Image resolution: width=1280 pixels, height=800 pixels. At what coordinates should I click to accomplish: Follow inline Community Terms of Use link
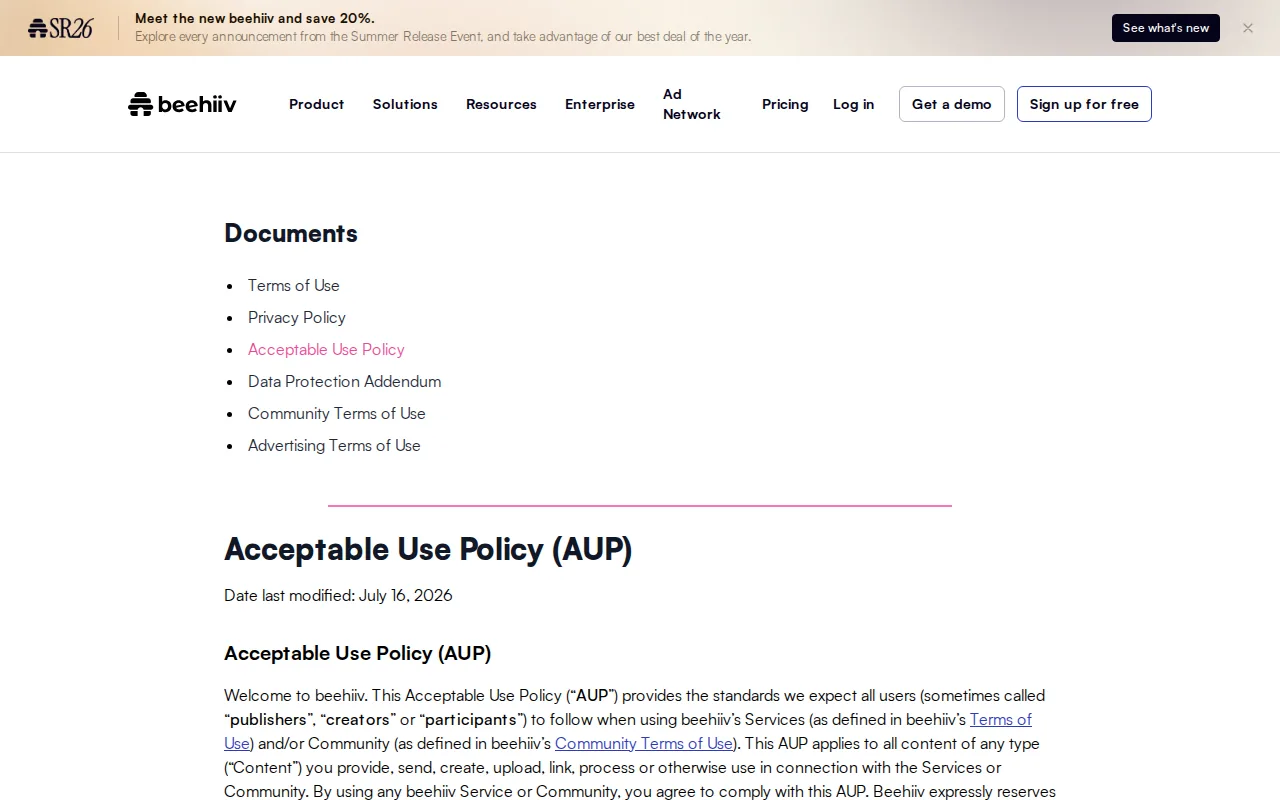point(644,743)
